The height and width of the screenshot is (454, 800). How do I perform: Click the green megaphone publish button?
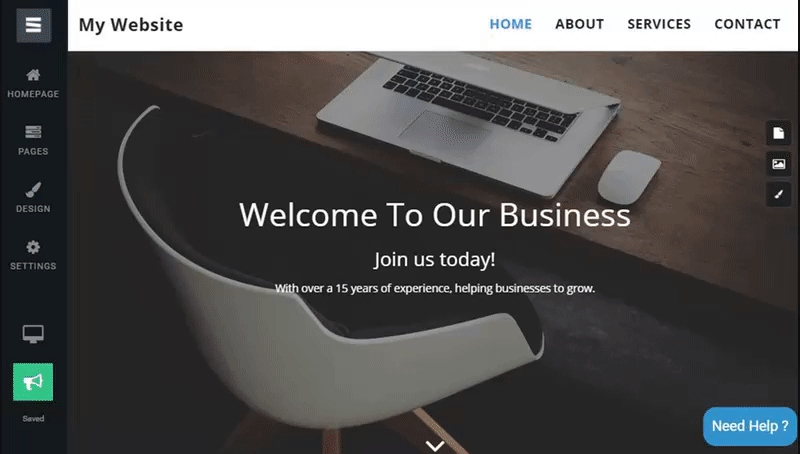tap(33, 382)
